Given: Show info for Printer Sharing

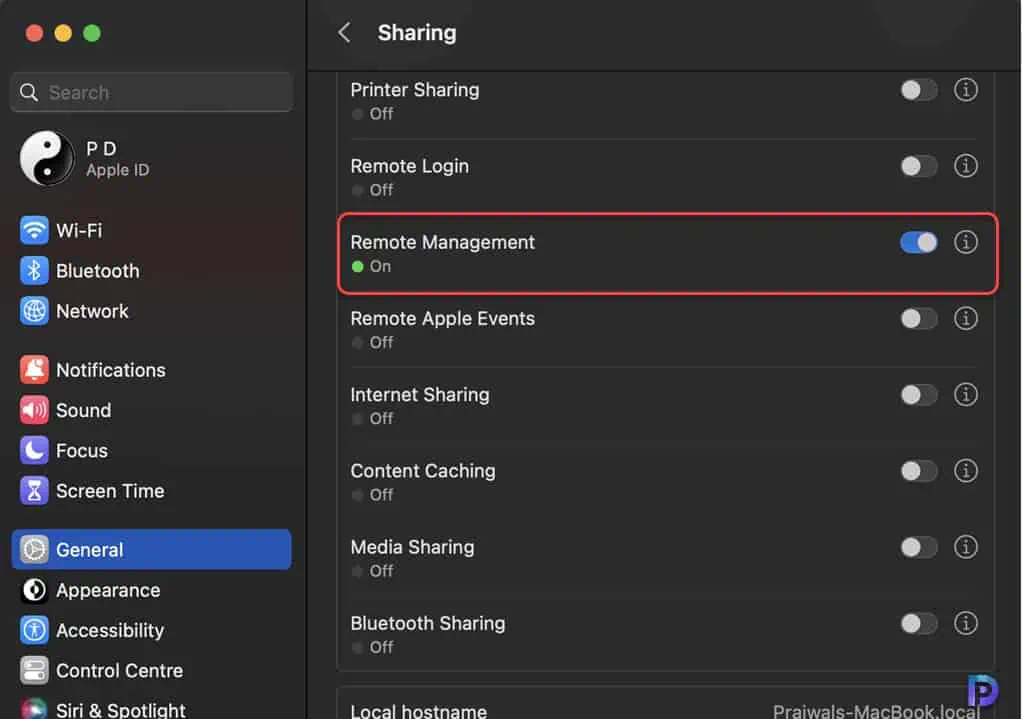Looking at the screenshot, I should click(x=965, y=89).
